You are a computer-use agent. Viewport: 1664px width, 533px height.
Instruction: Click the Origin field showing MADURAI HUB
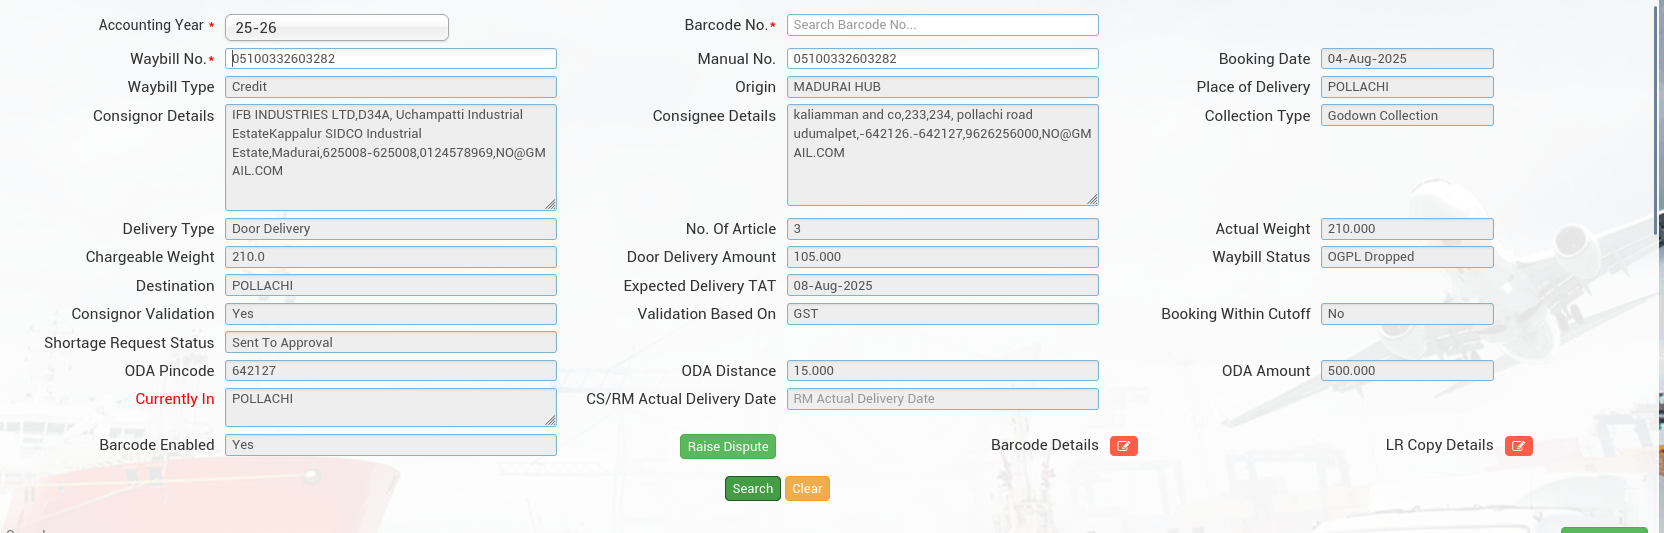pos(942,87)
